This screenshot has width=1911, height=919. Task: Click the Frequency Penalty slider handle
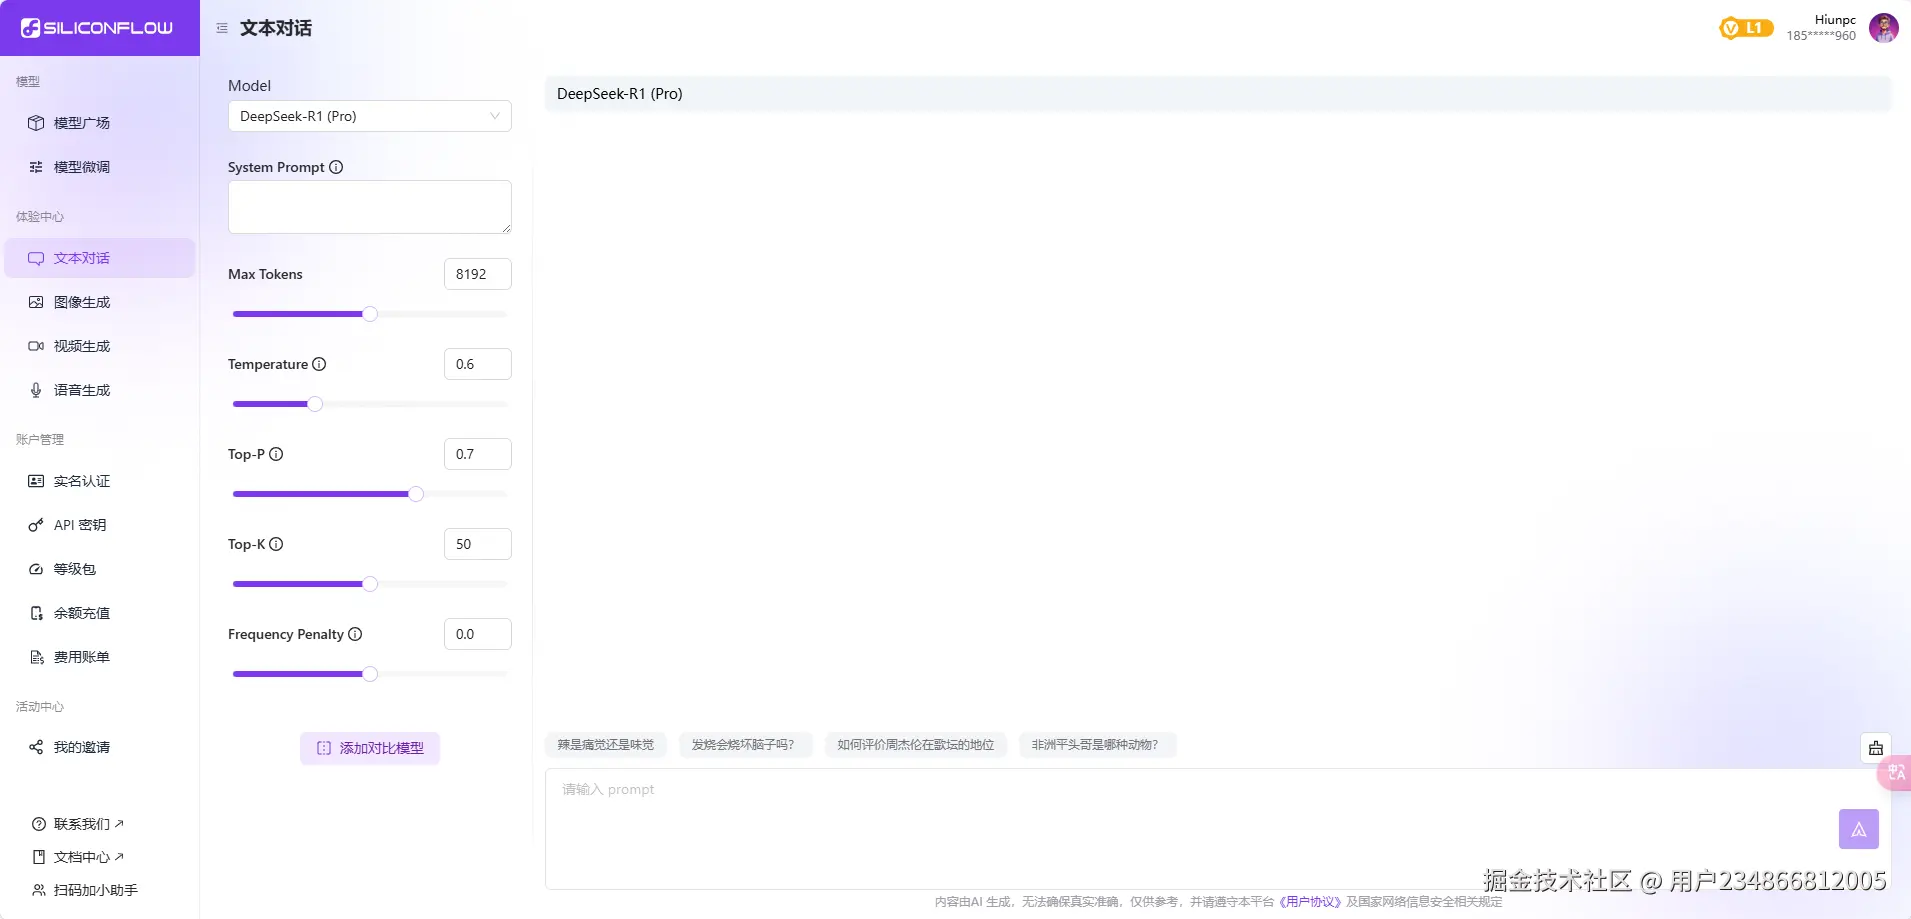370,674
